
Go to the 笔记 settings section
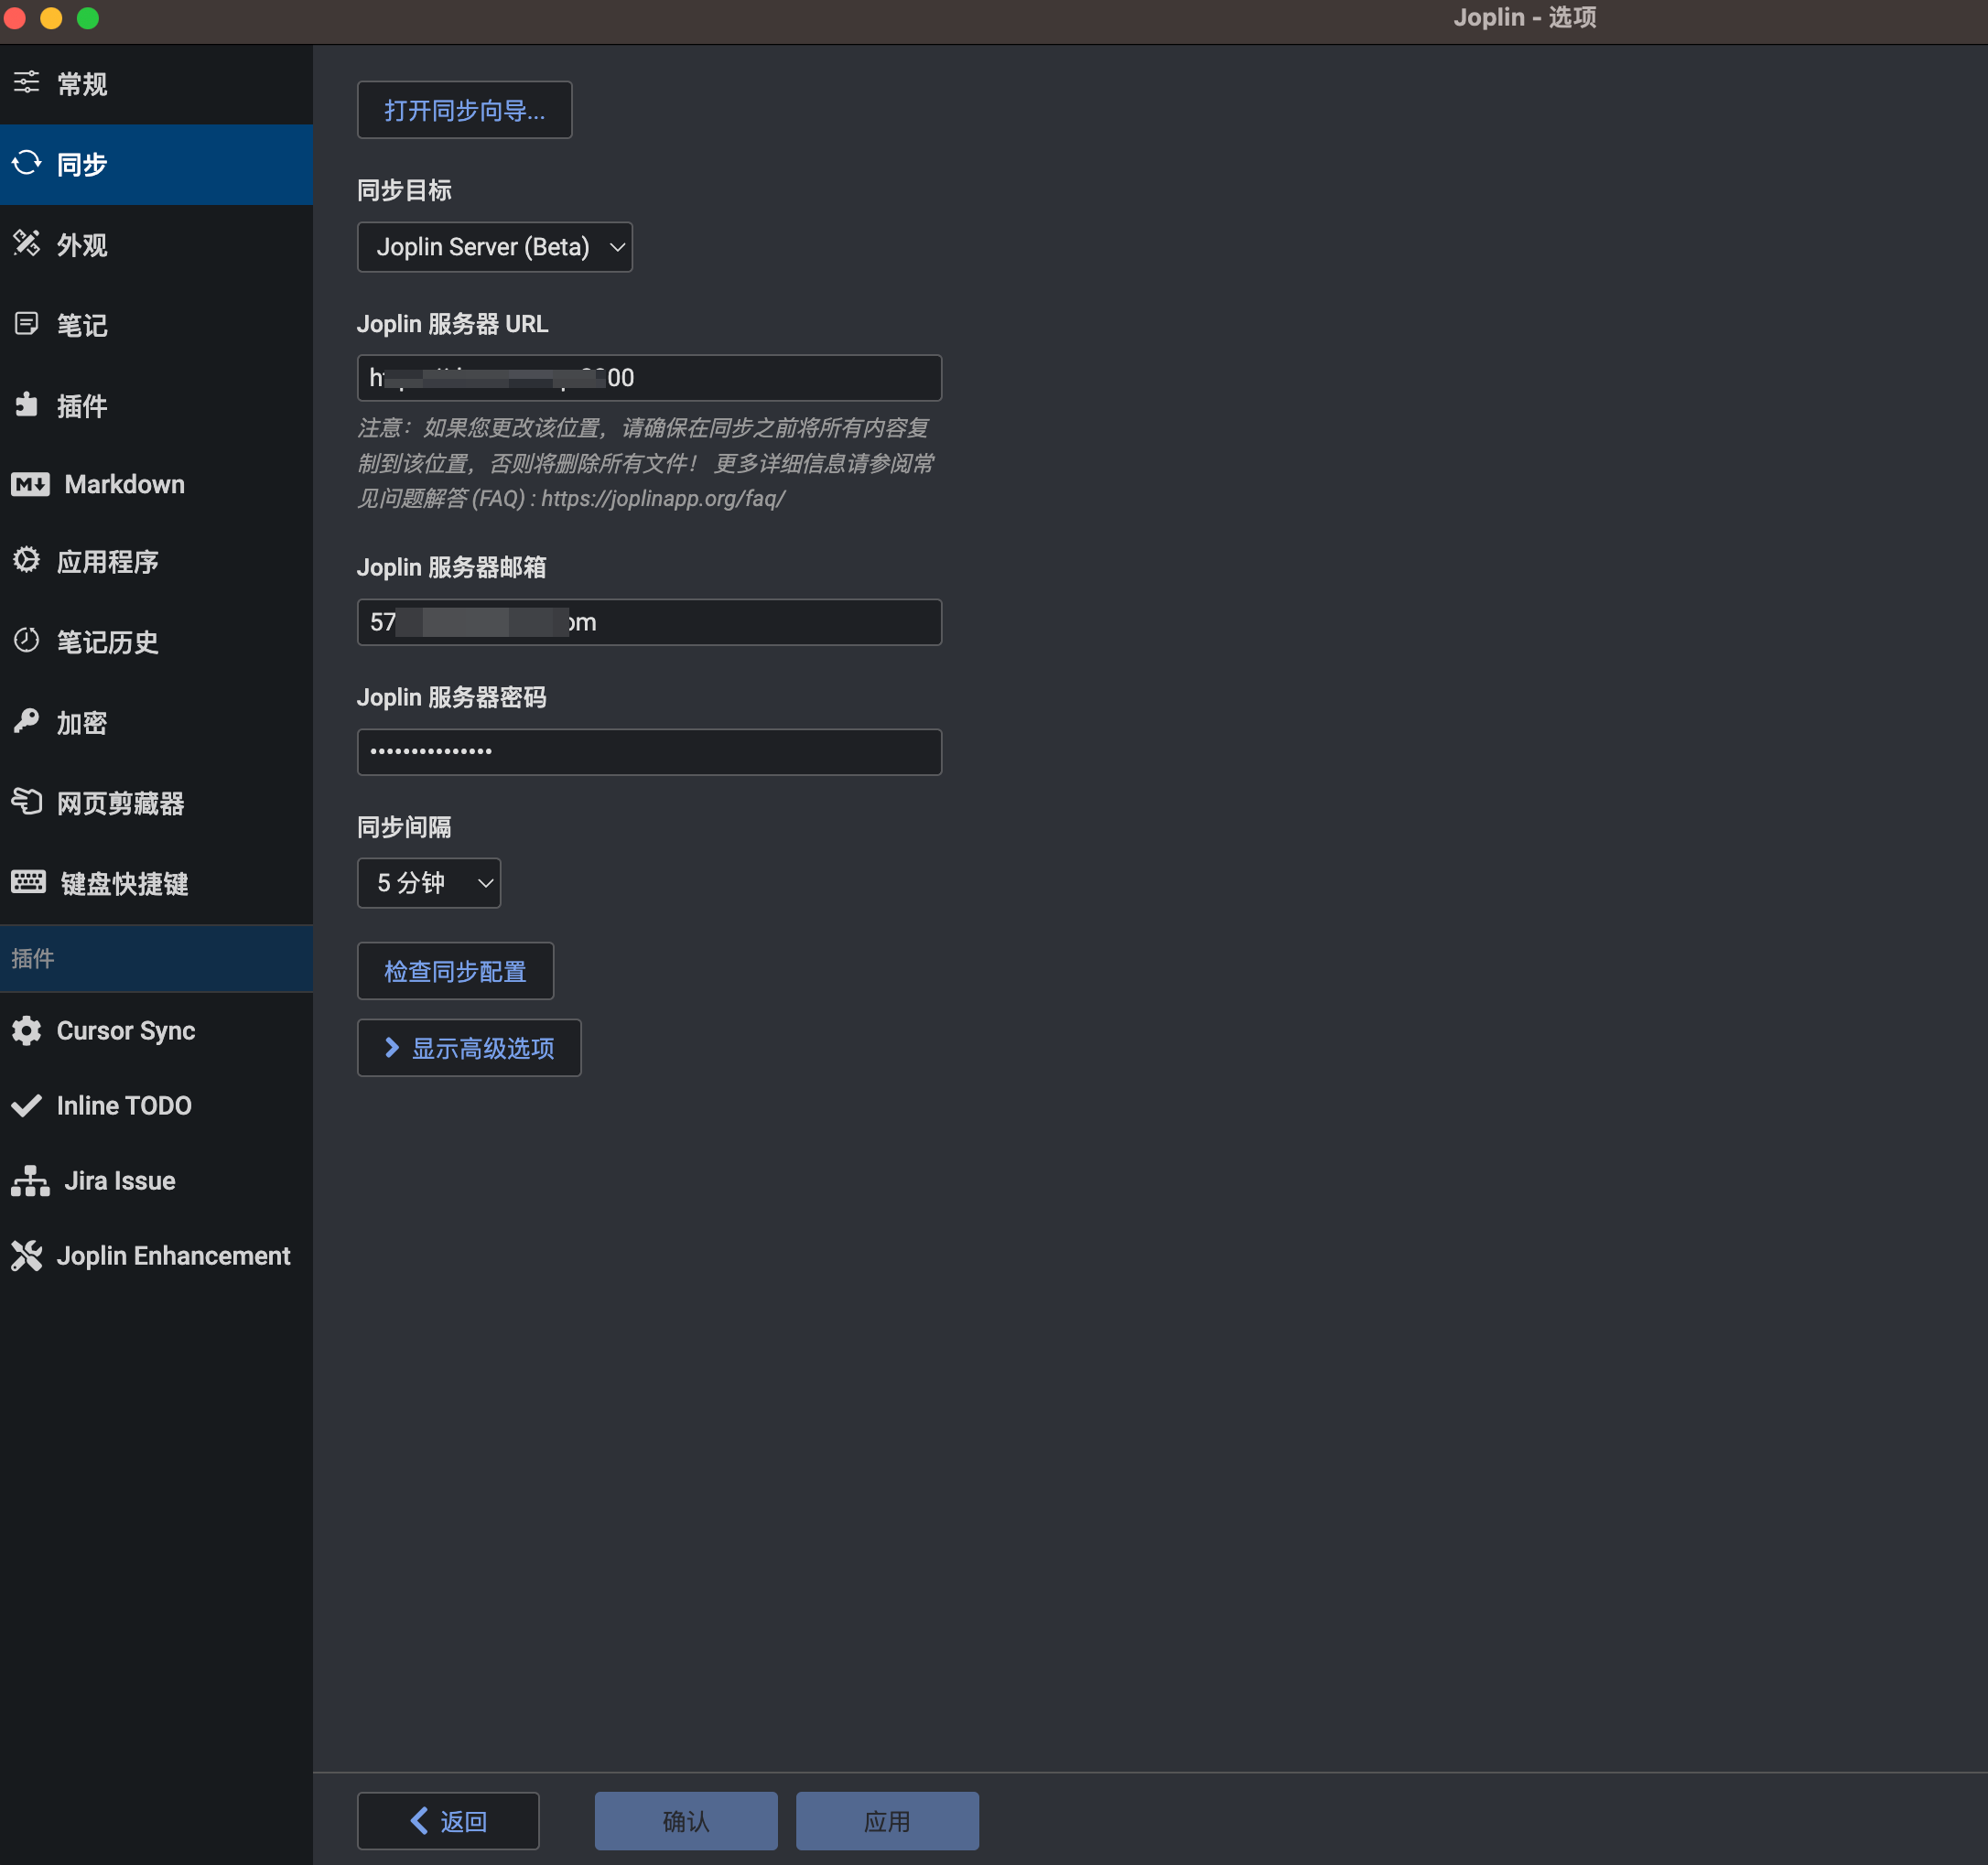point(156,325)
